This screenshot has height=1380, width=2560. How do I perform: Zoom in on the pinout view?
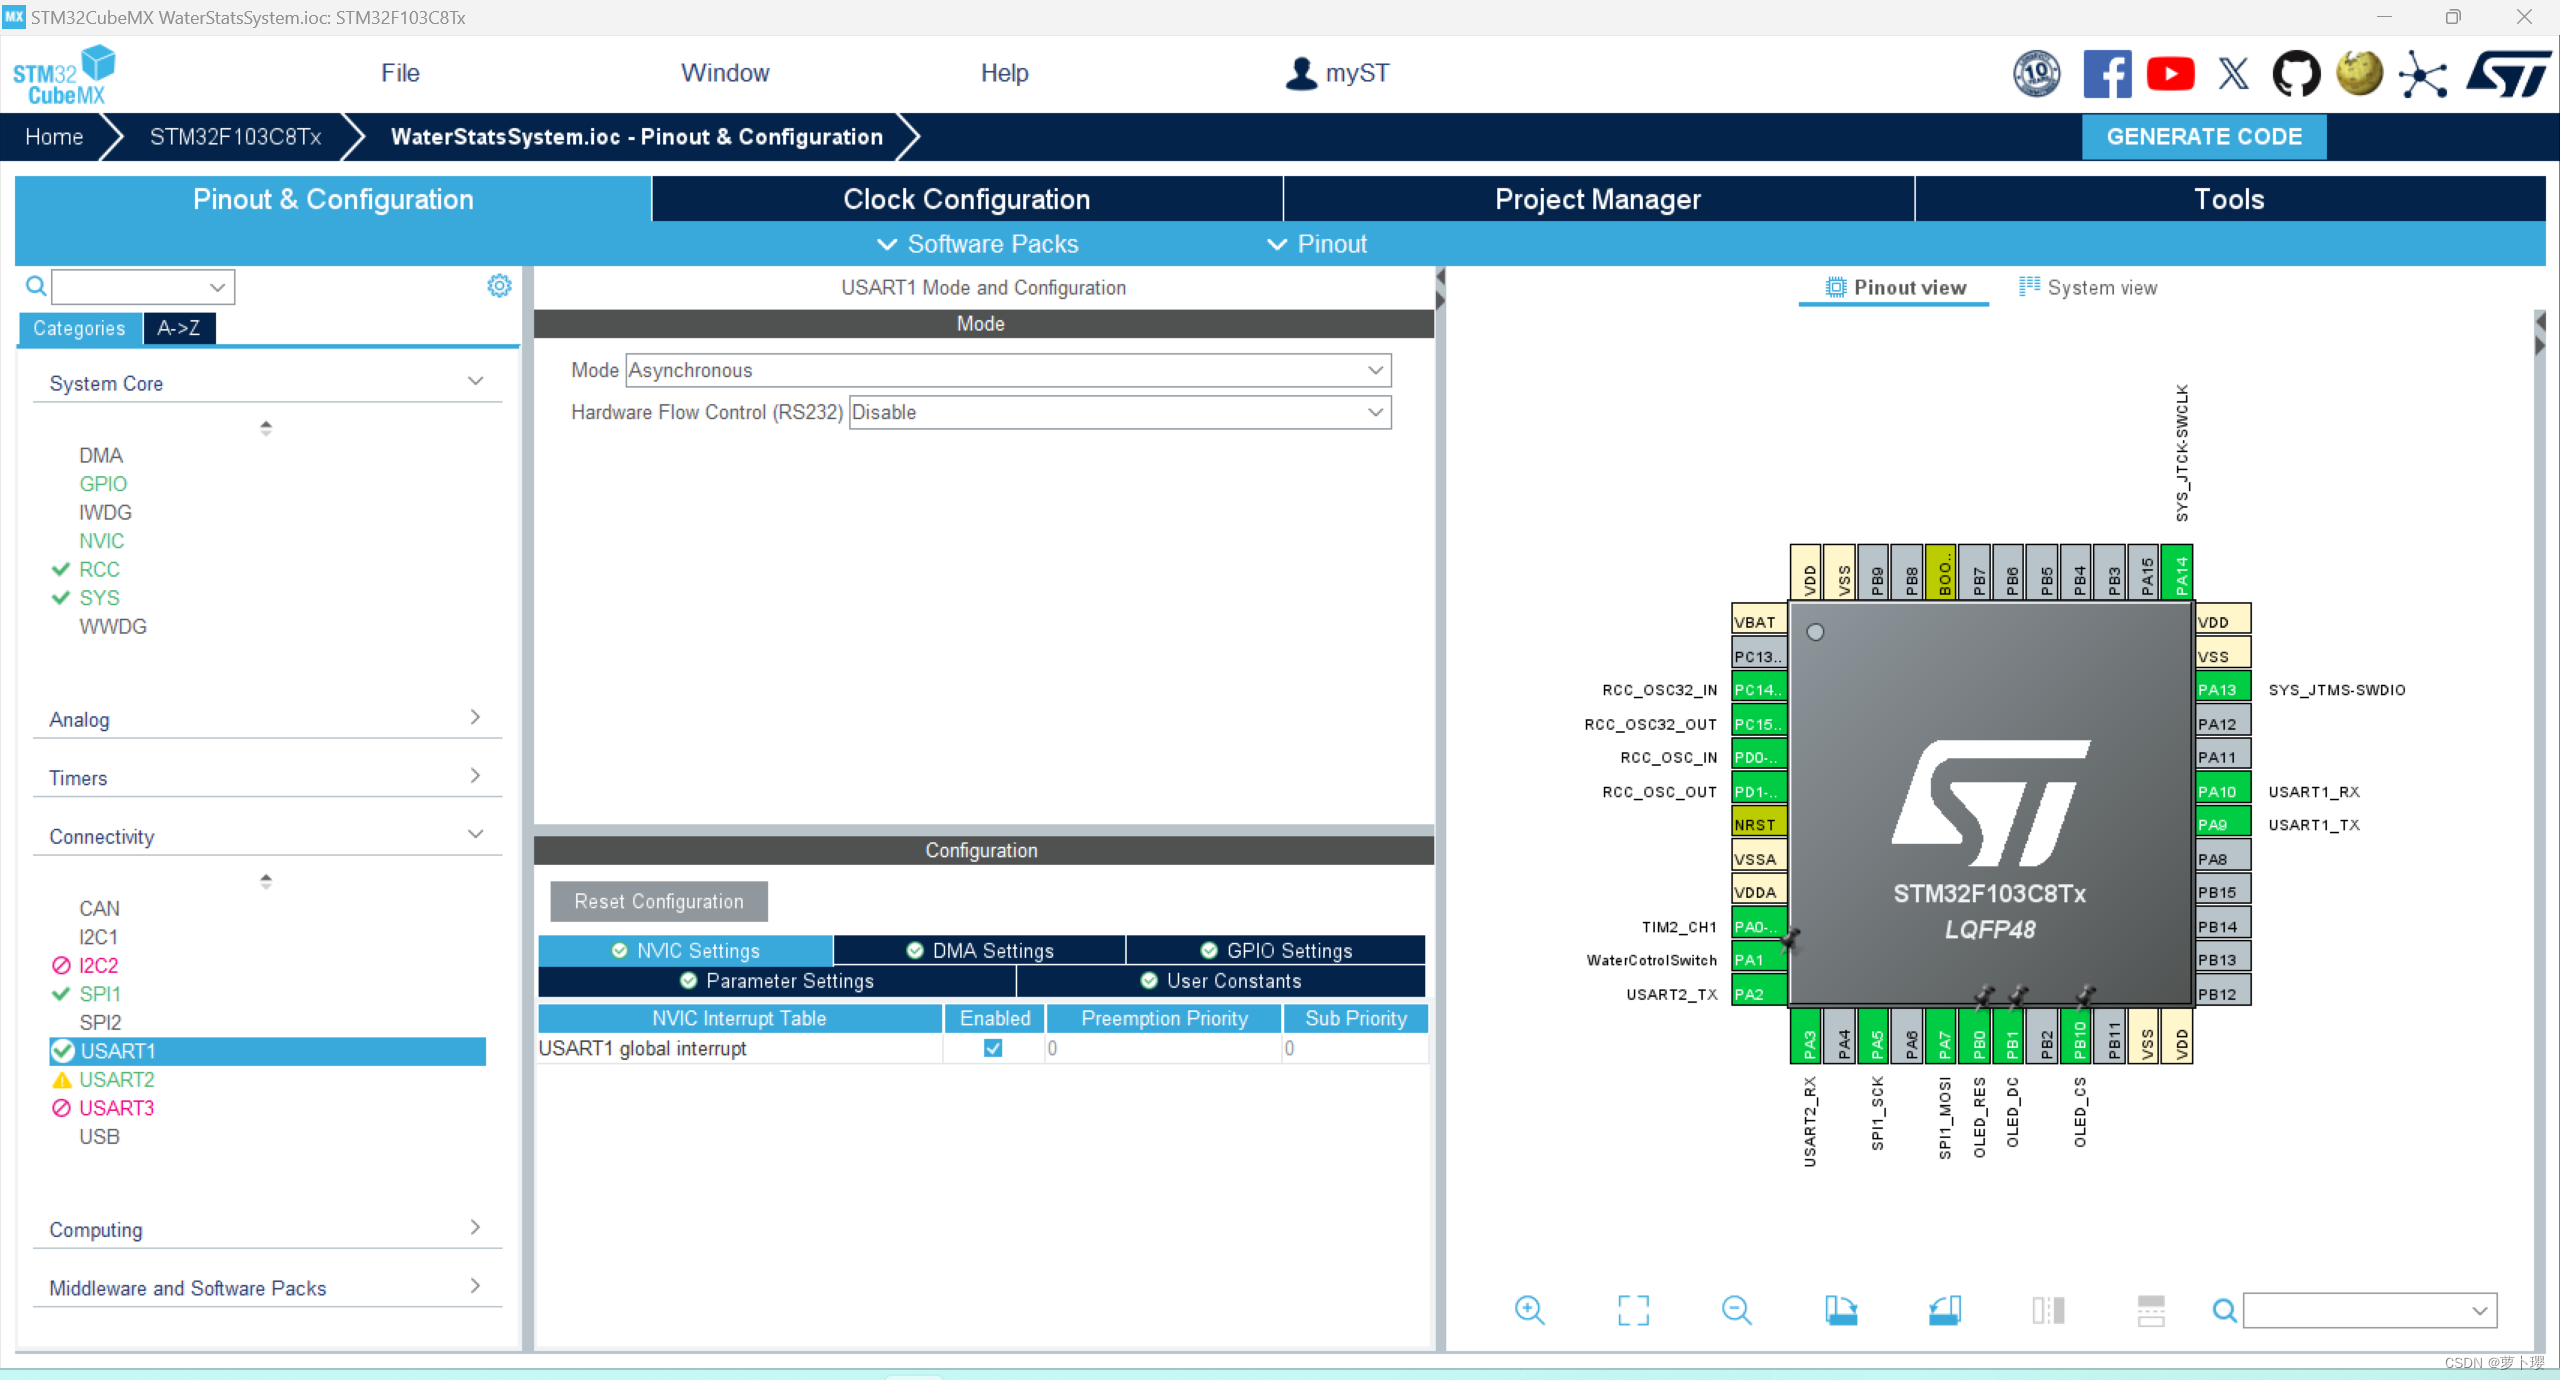(1529, 1309)
